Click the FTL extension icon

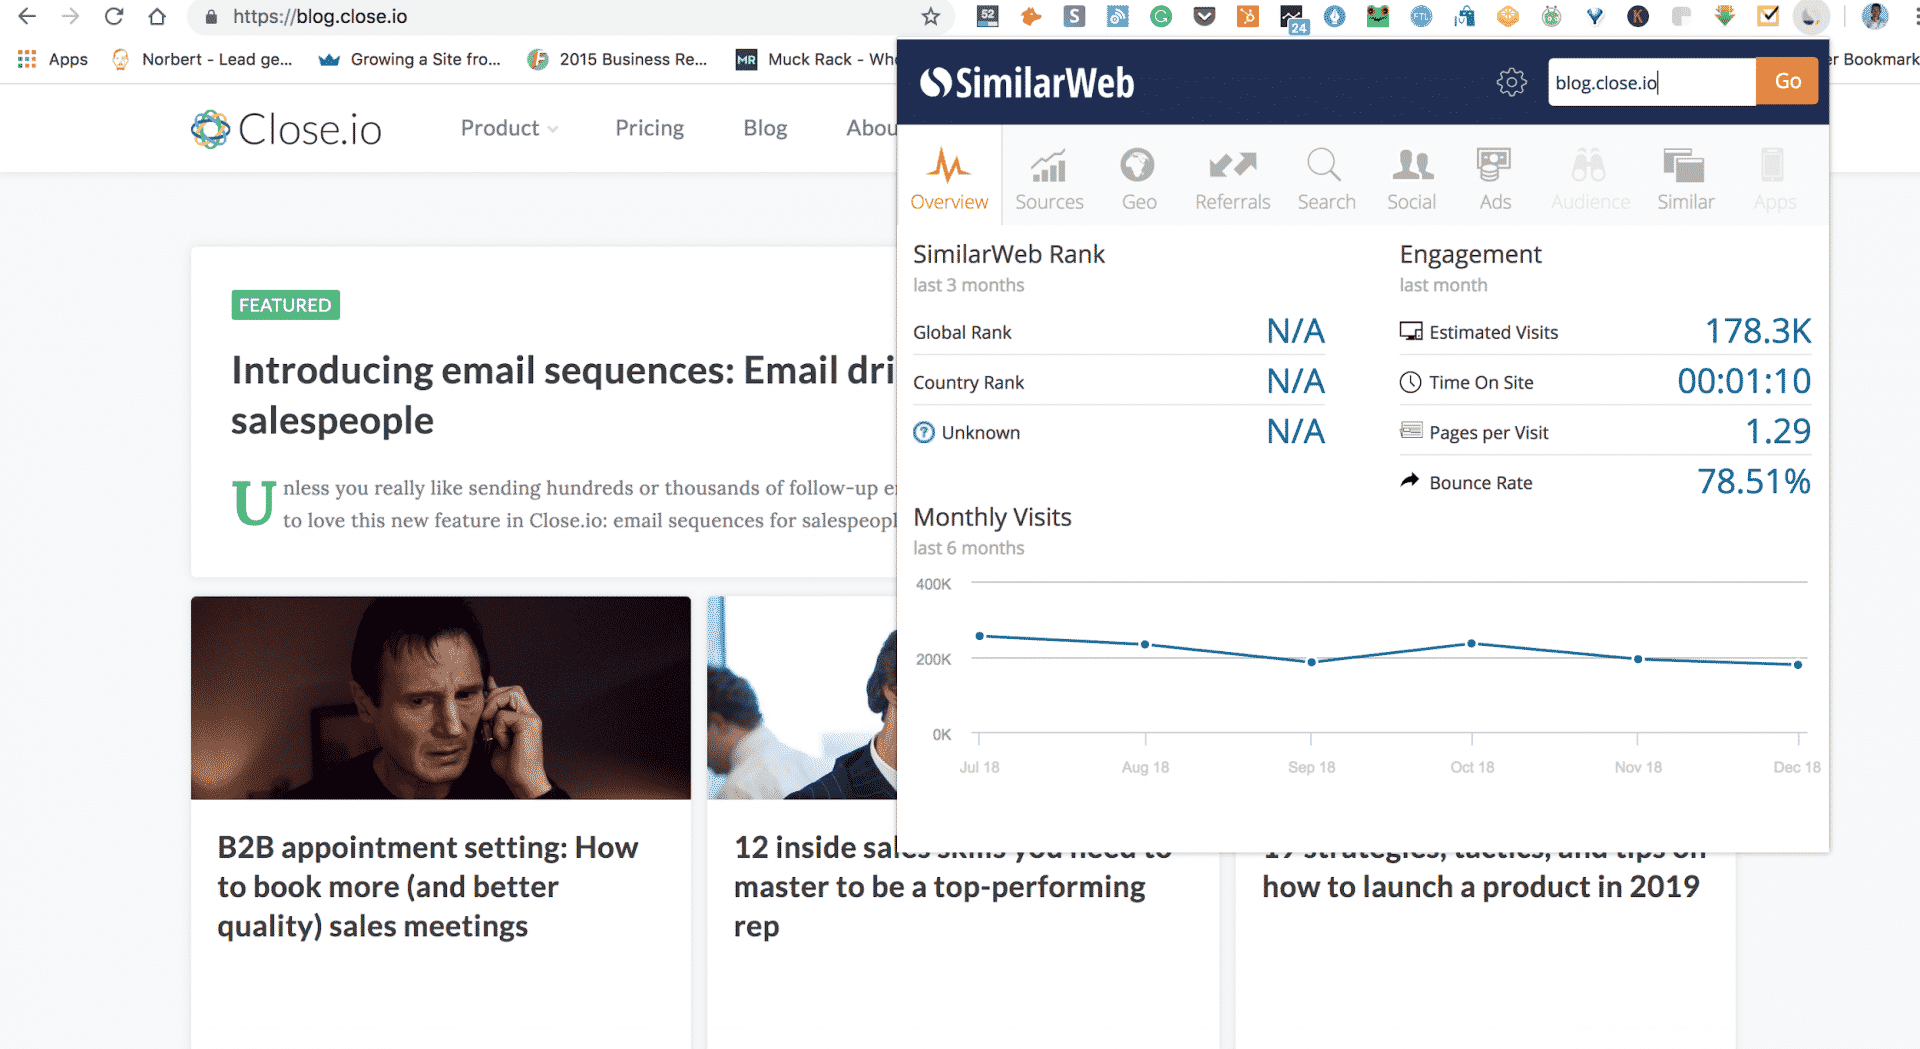(1421, 16)
